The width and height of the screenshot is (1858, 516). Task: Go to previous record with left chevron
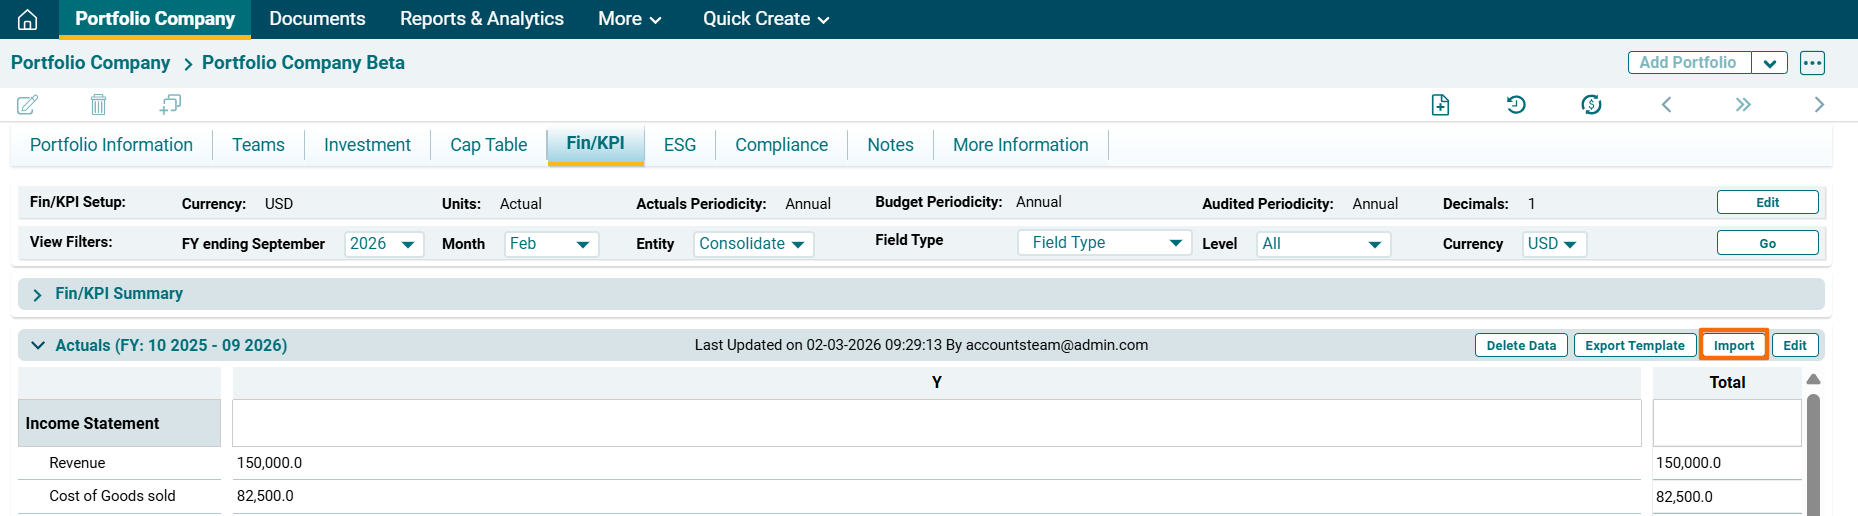coord(1666,105)
